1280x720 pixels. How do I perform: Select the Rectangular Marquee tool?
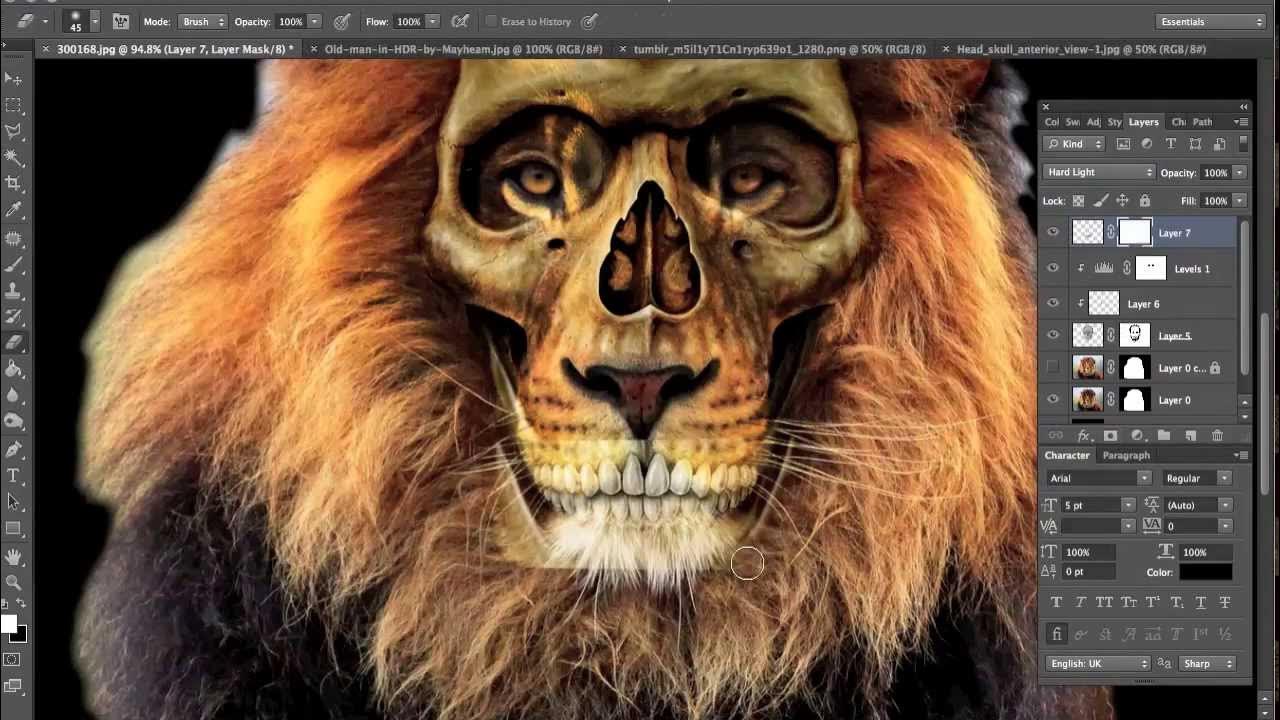14,105
